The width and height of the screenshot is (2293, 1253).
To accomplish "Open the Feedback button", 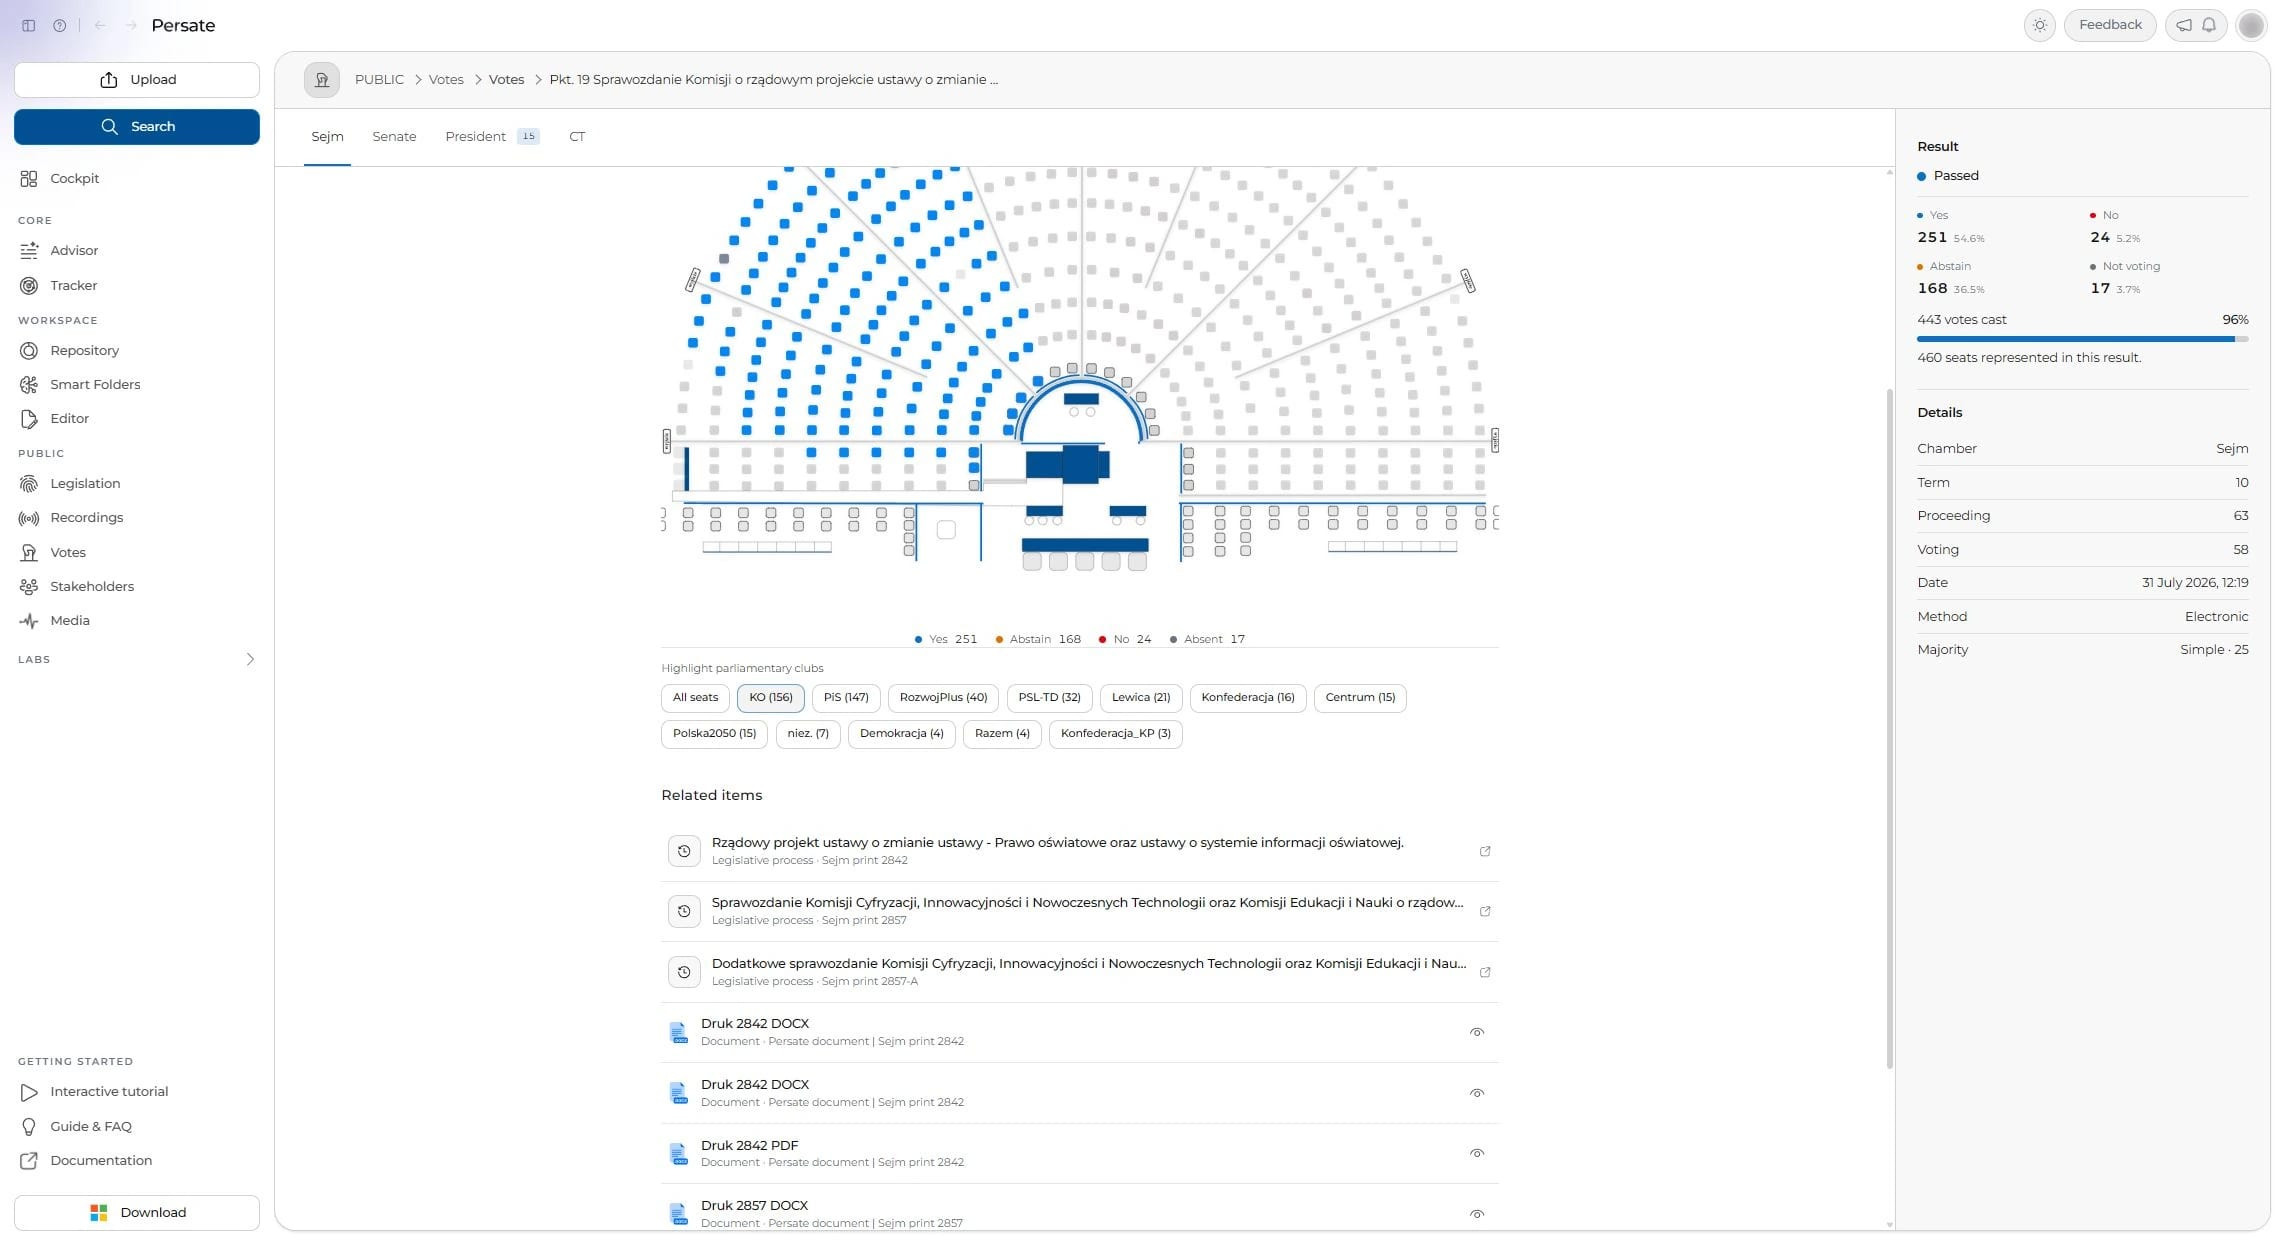I will coord(2110,25).
